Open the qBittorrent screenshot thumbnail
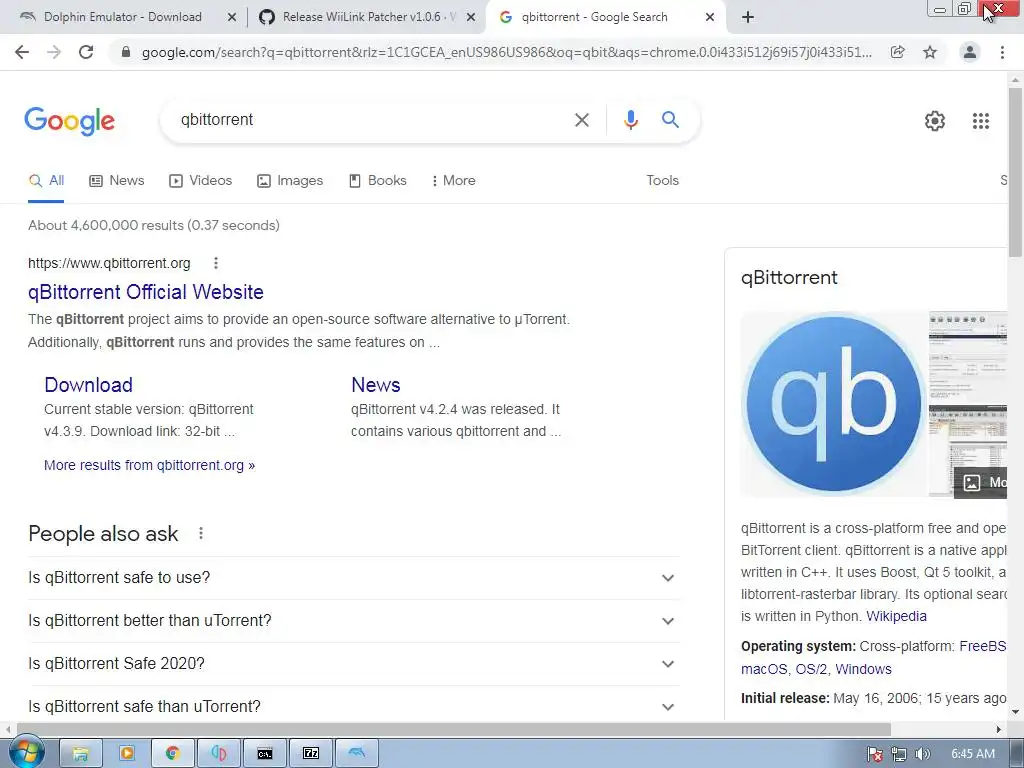Viewport: 1024px width, 768px height. coord(968,404)
